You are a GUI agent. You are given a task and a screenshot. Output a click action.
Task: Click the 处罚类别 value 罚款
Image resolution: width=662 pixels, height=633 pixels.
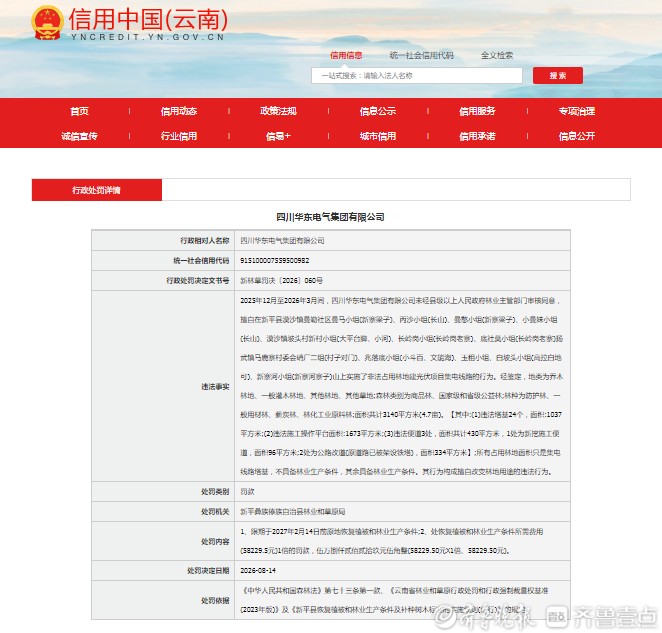pyautogui.click(x=247, y=492)
